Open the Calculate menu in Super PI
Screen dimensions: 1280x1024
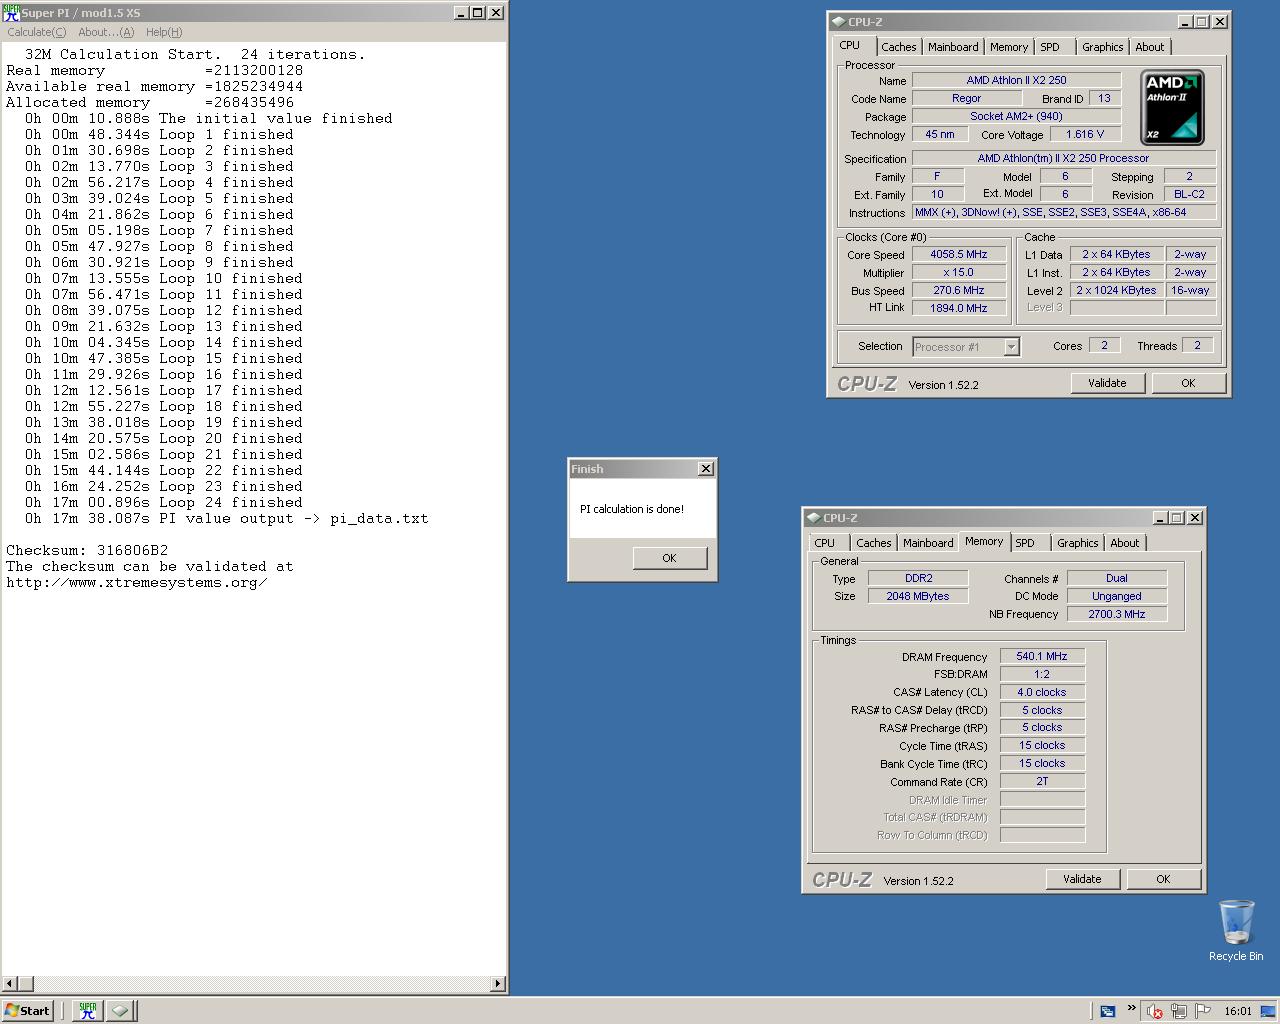click(36, 32)
